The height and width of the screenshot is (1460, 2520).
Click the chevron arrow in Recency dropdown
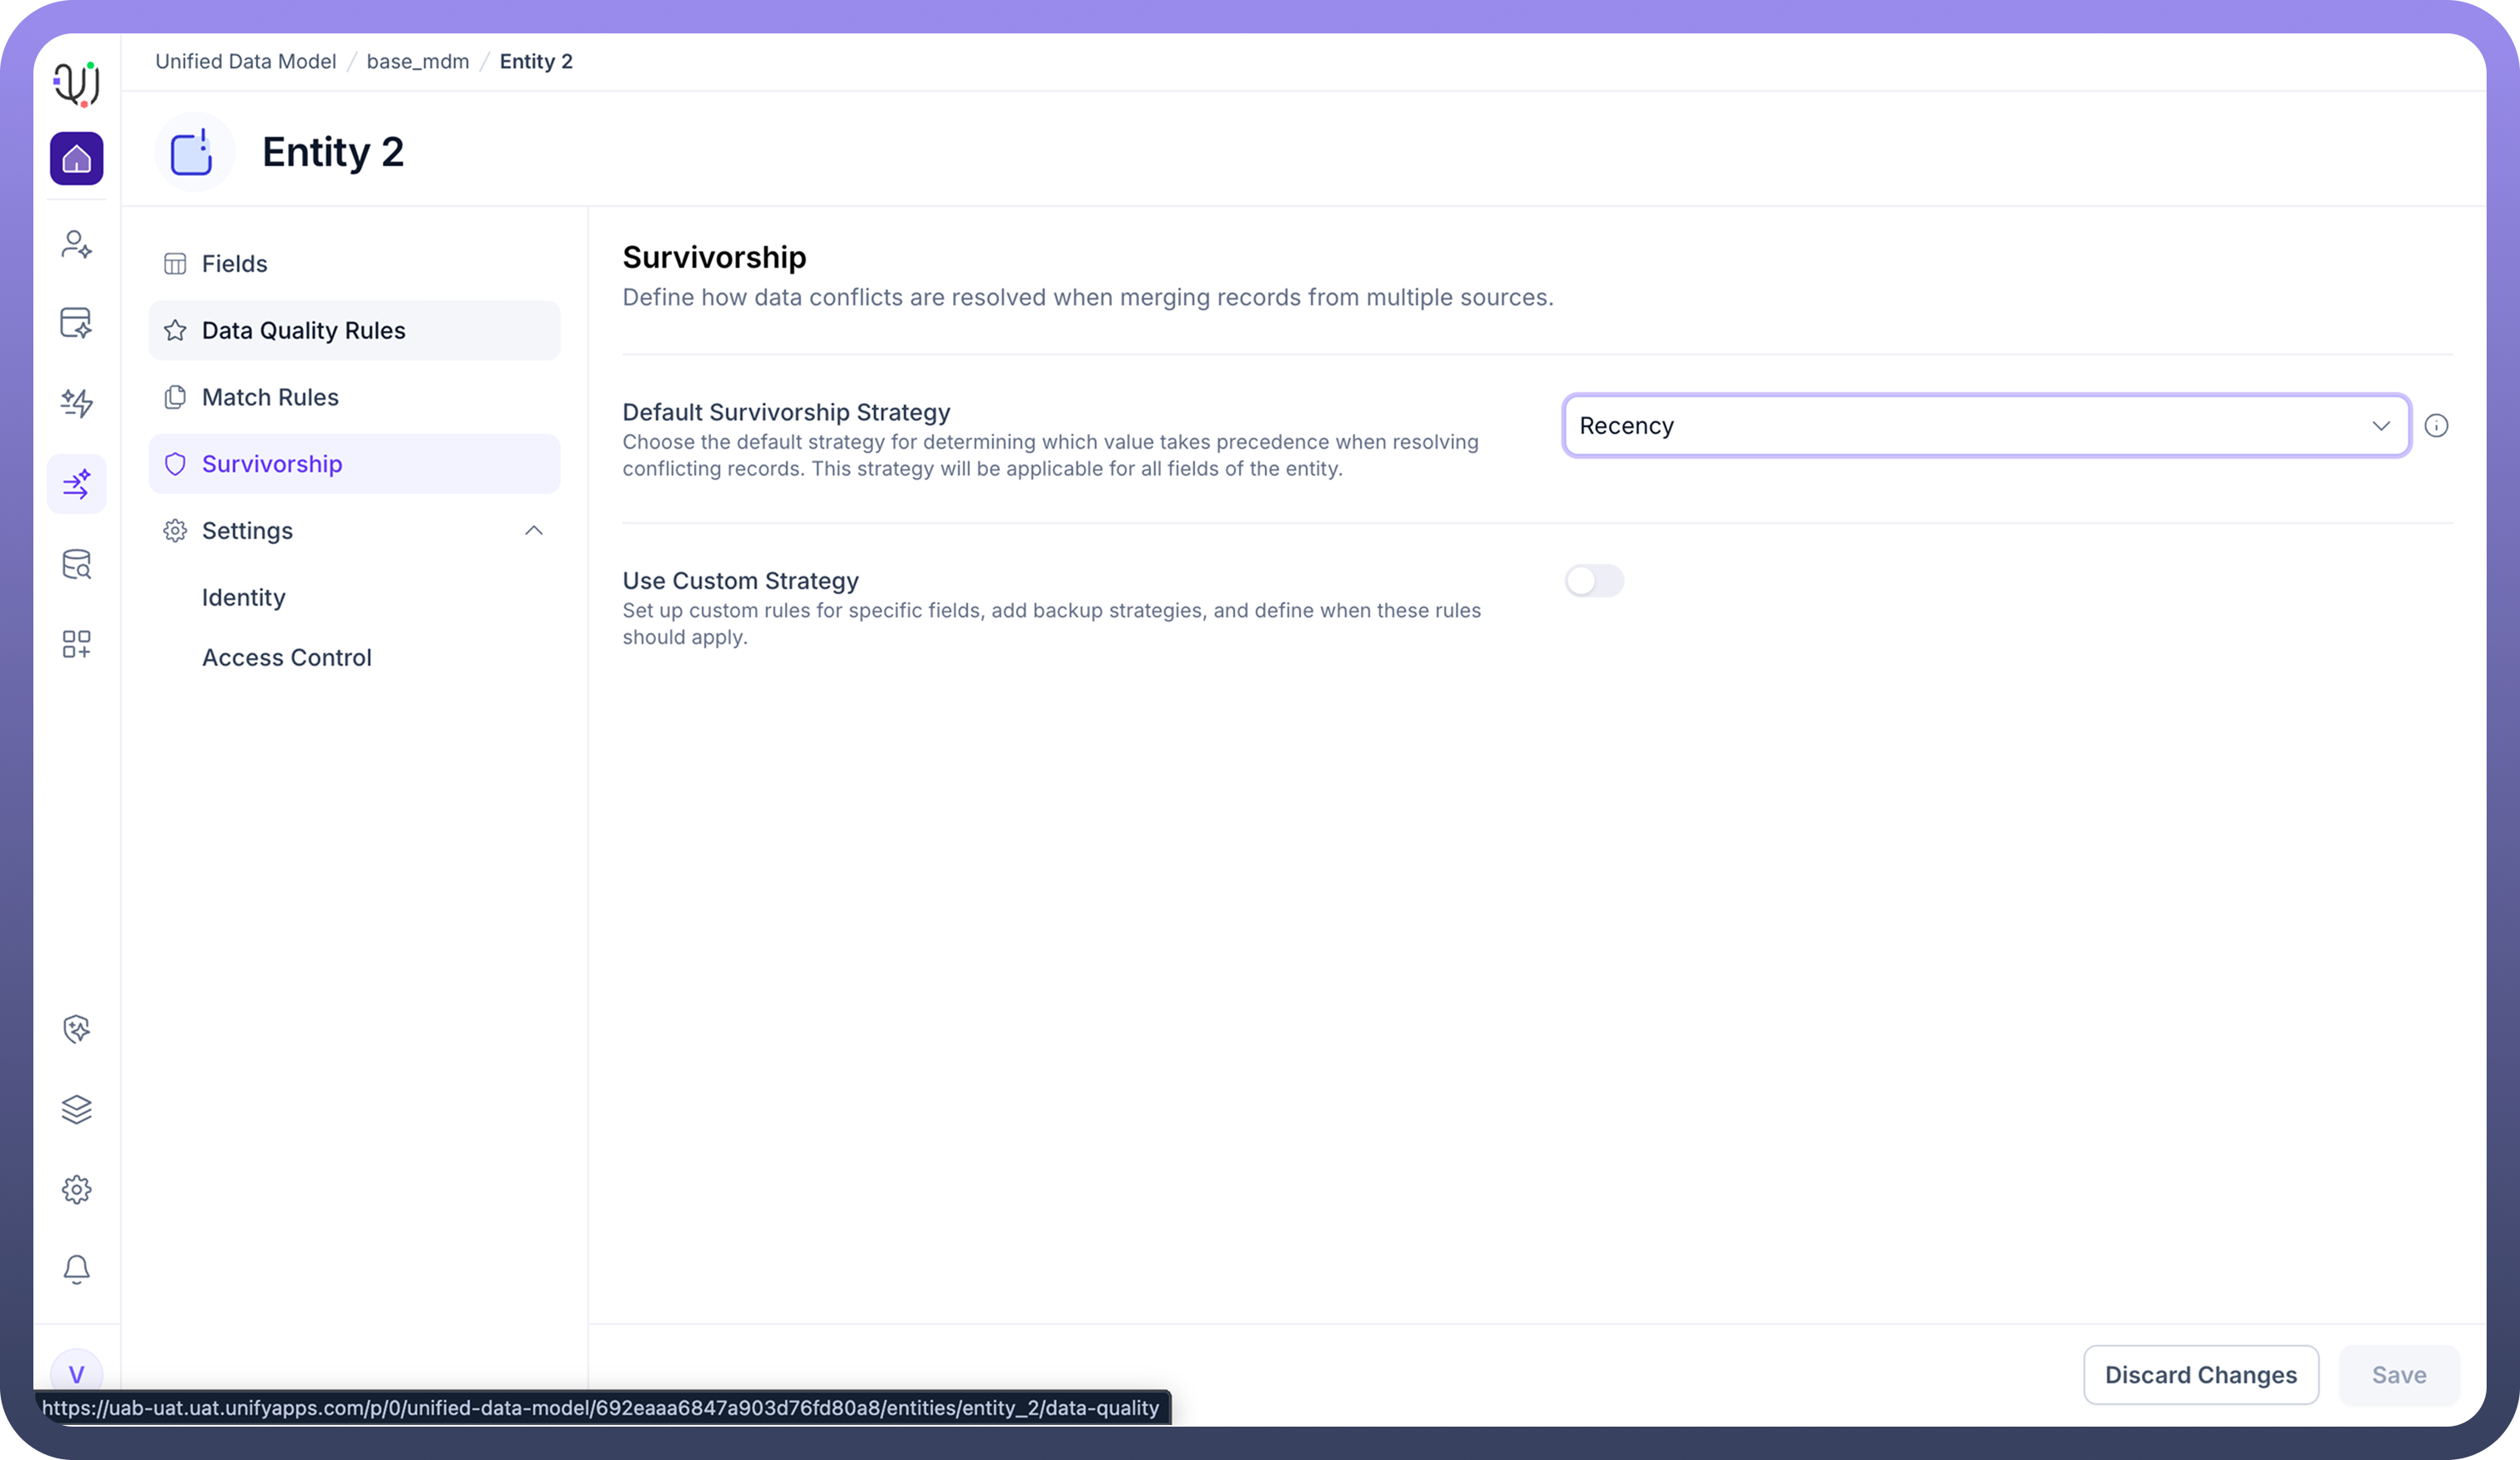(2381, 426)
